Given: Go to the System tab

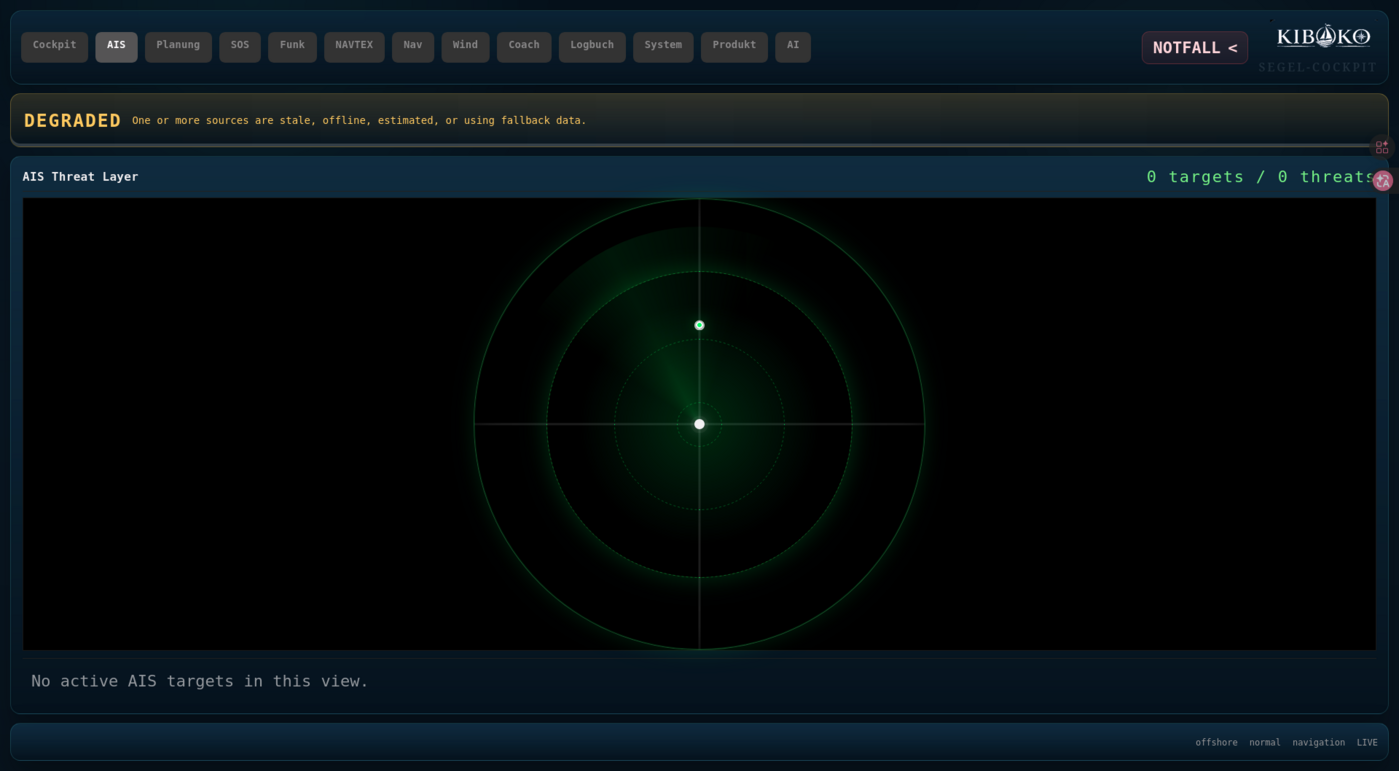Looking at the screenshot, I should pyautogui.click(x=663, y=46).
